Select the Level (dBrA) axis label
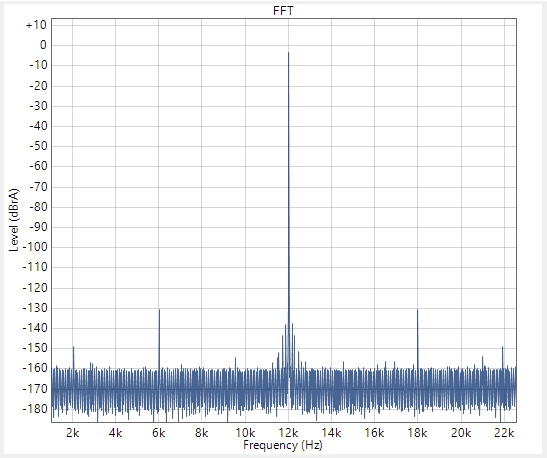The width and height of the screenshot is (547, 458). 14,220
